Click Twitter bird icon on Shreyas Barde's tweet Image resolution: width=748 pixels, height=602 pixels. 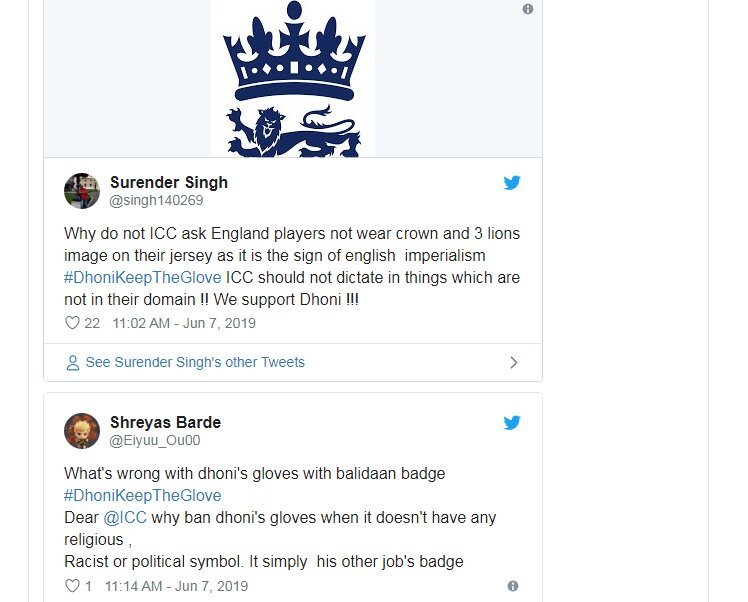click(512, 423)
